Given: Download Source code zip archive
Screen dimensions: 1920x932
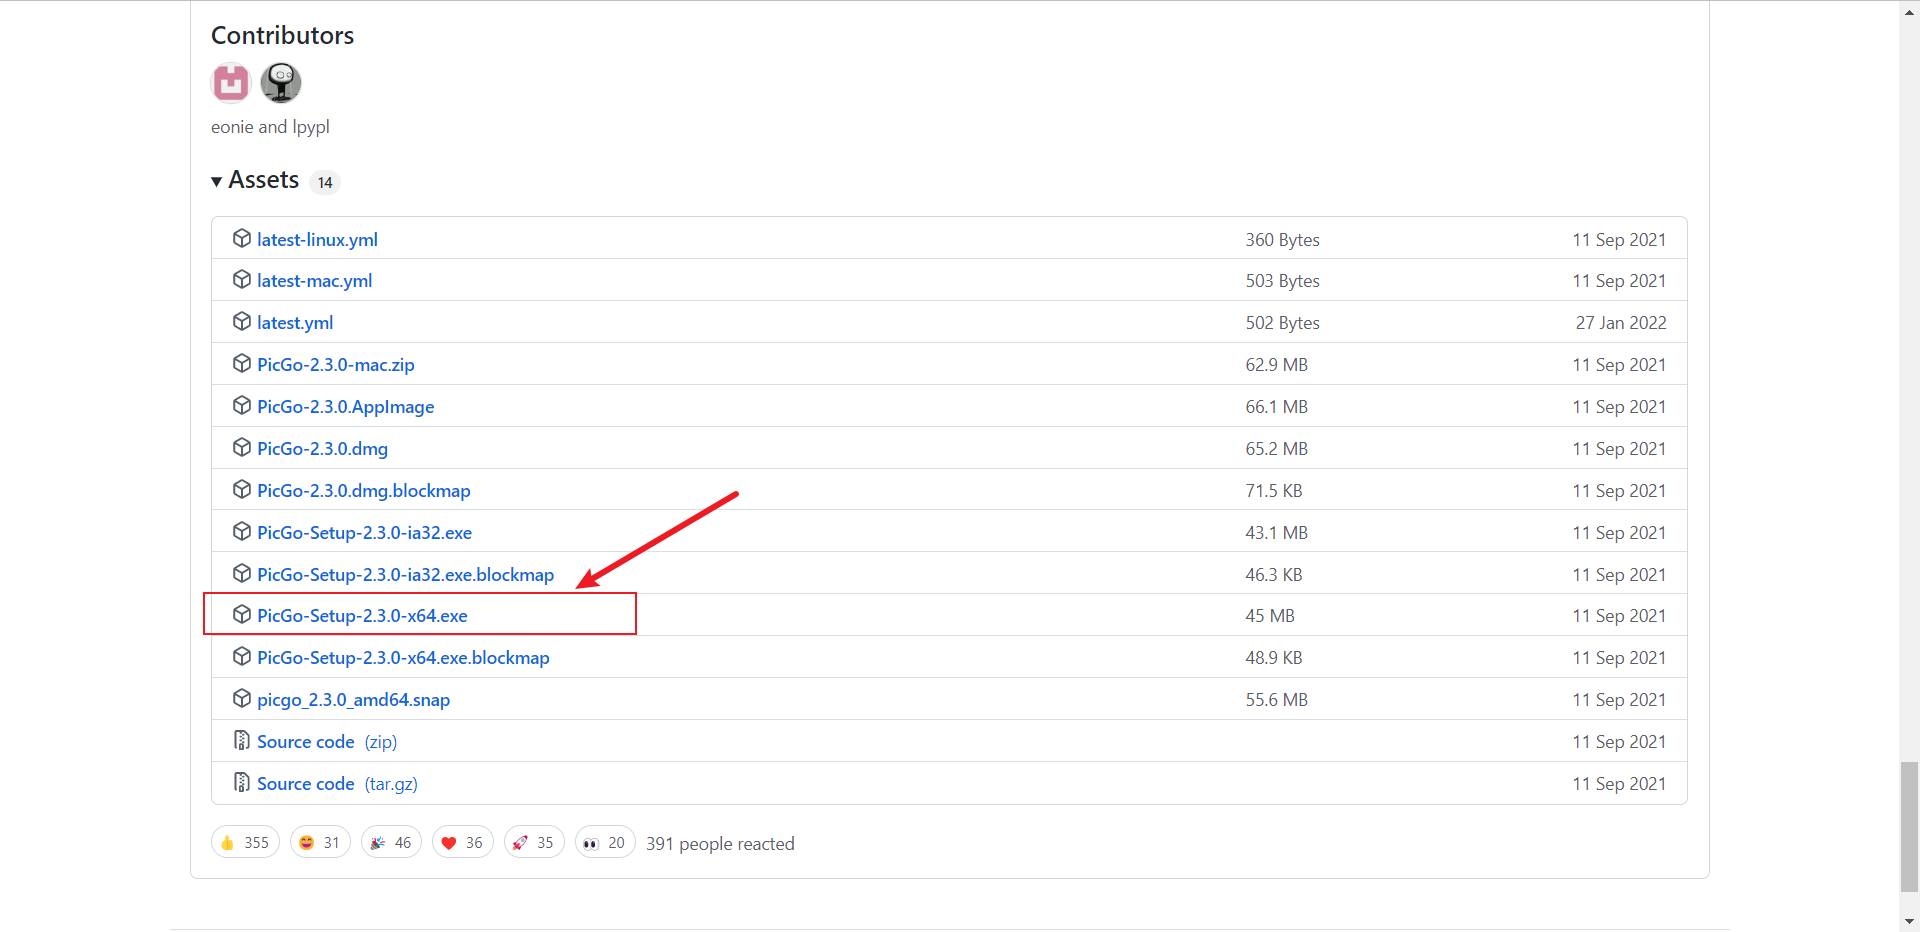Looking at the screenshot, I should [327, 742].
